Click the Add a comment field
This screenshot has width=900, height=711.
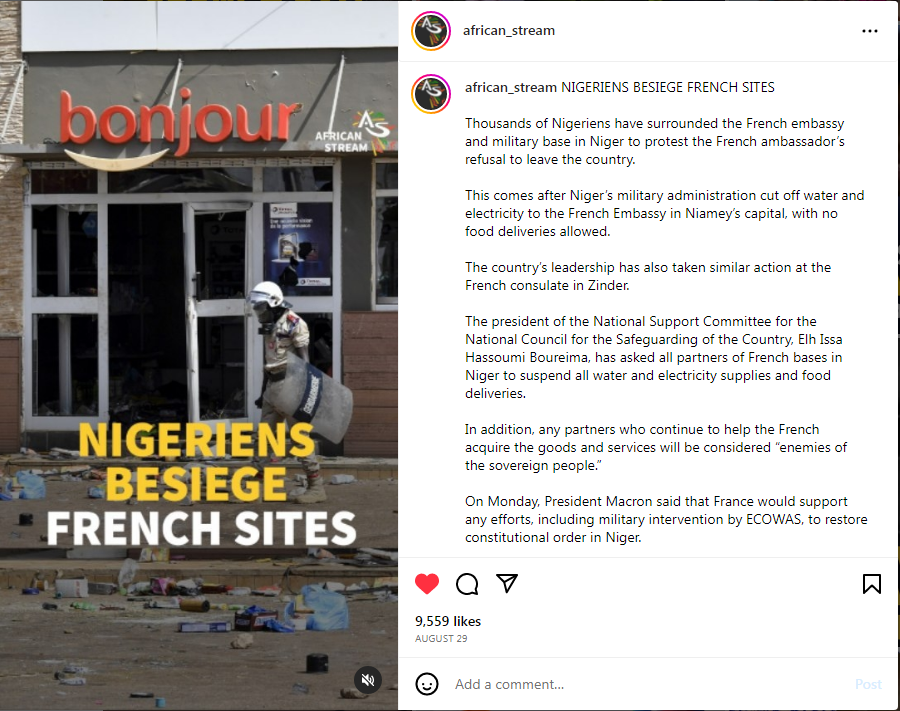649,684
